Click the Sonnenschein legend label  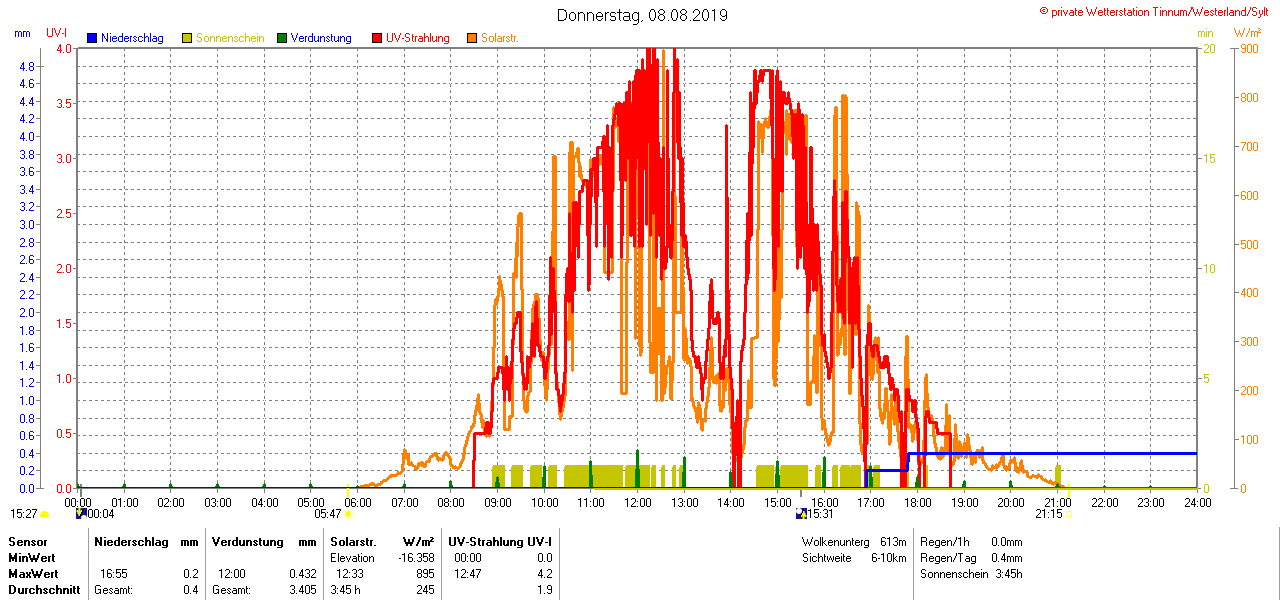coord(230,38)
